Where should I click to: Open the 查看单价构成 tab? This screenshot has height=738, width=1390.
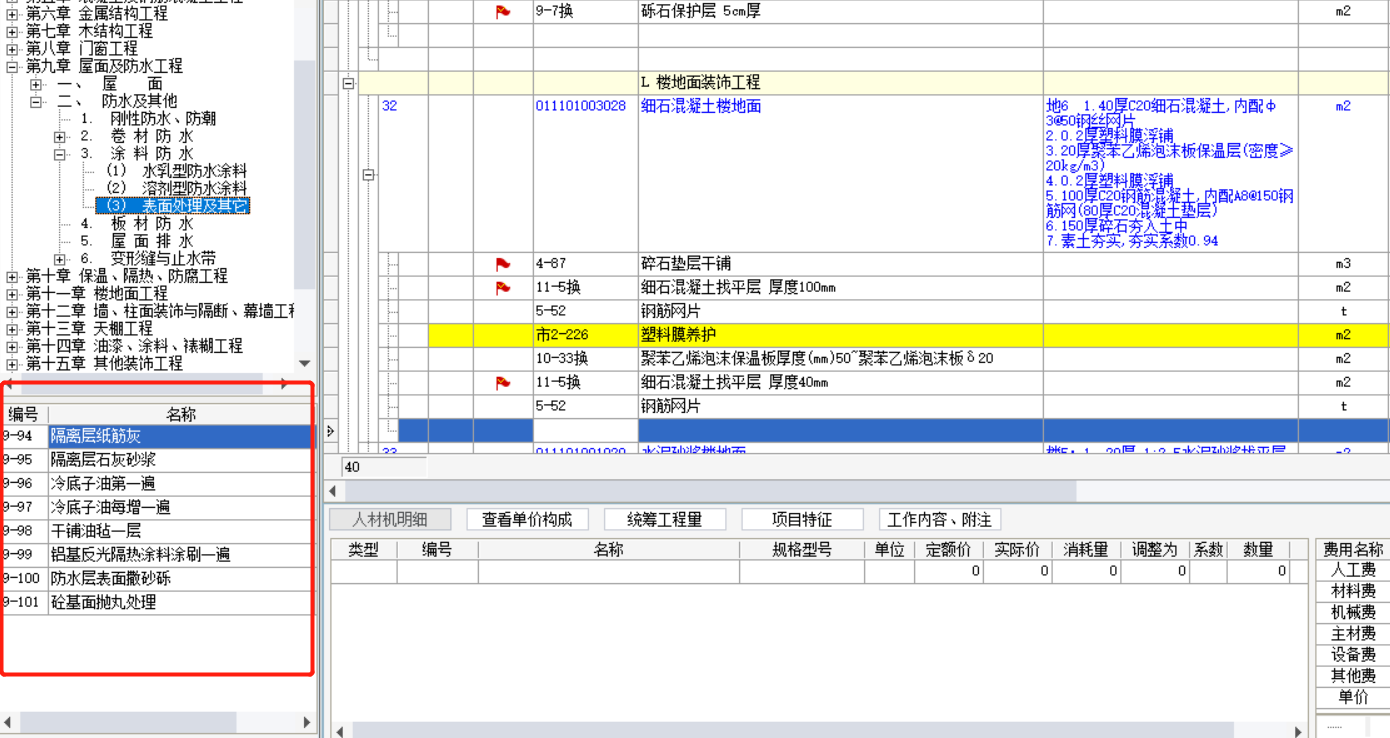click(x=527, y=520)
